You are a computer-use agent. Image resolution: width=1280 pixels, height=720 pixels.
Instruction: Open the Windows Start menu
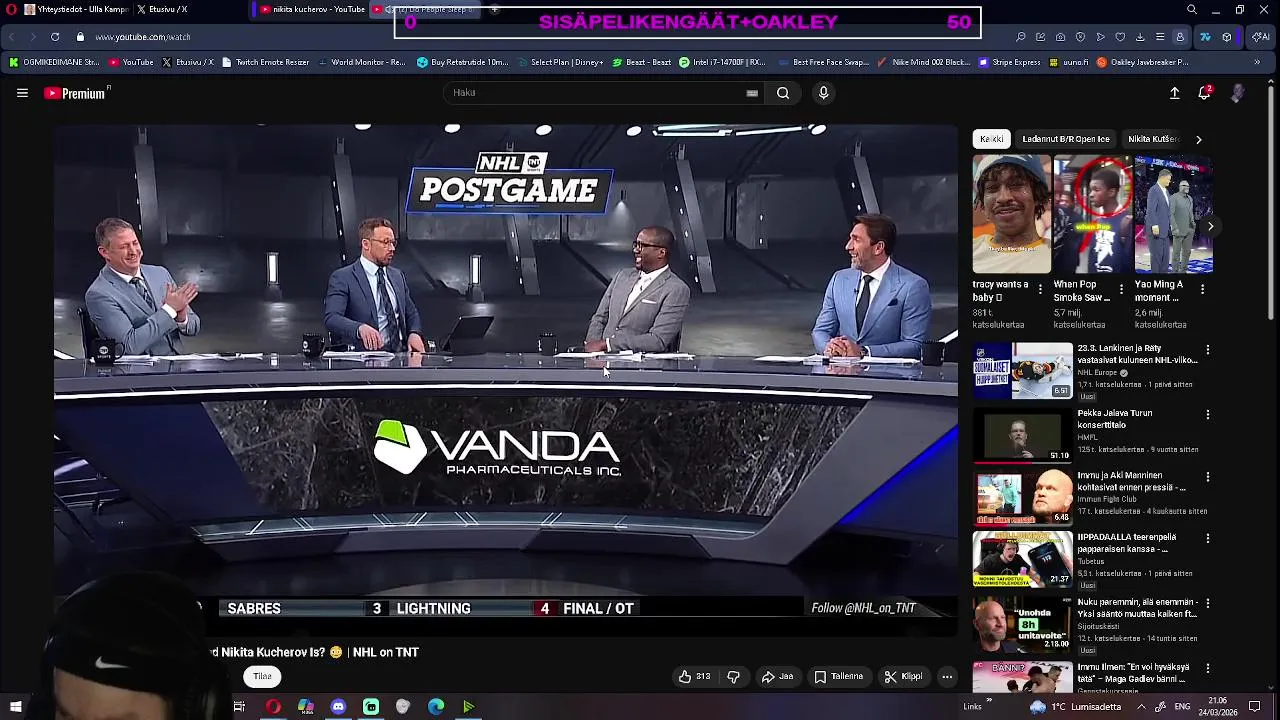click(x=15, y=707)
